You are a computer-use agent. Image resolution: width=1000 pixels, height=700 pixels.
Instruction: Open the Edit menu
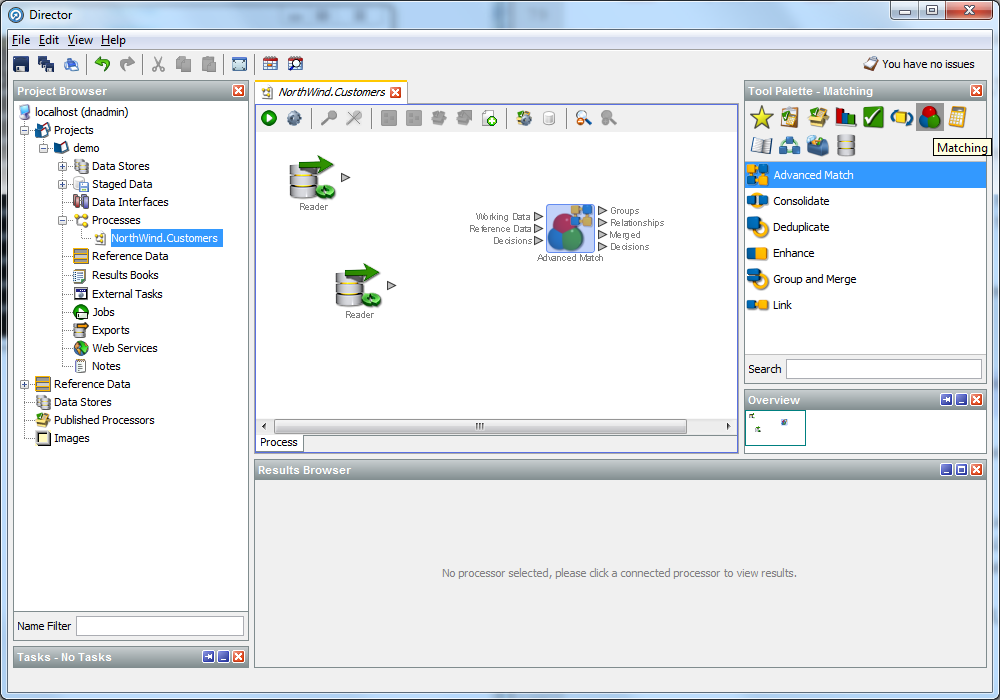pyautogui.click(x=48, y=40)
